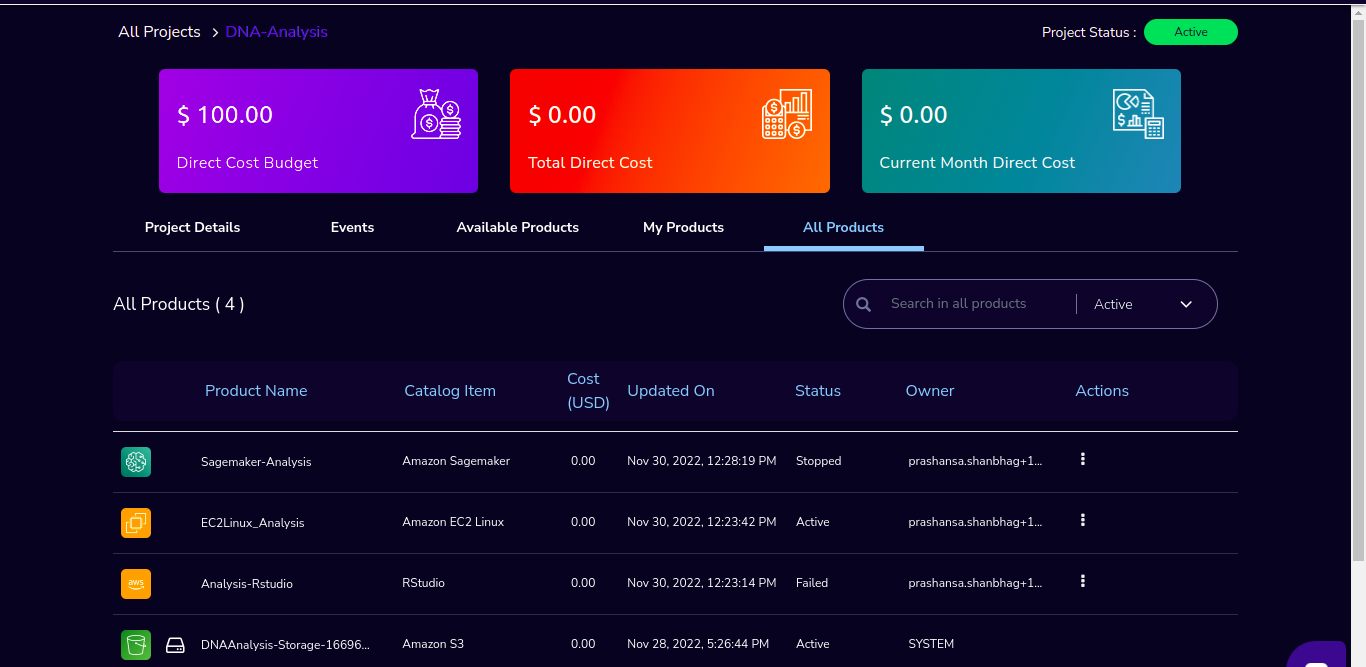The width and height of the screenshot is (1366, 667).
Task: Click the Analysis-Rstudio aws icon
Action: click(x=136, y=584)
